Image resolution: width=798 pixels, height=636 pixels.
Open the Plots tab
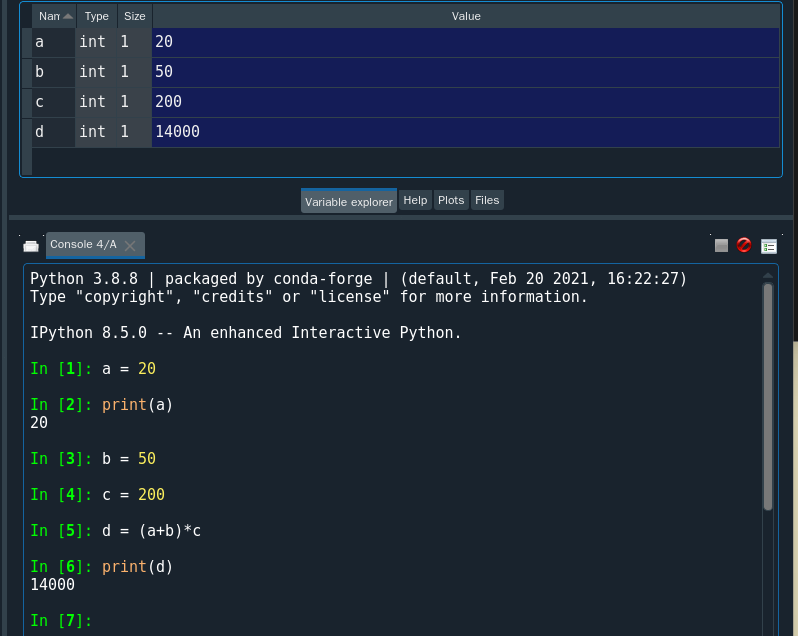coord(451,200)
